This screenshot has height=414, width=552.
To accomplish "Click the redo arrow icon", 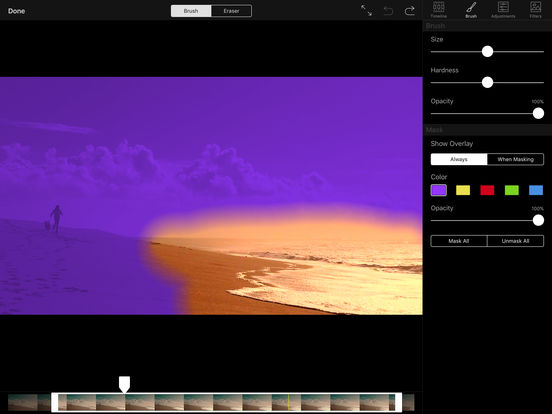I will coord(409,11).
